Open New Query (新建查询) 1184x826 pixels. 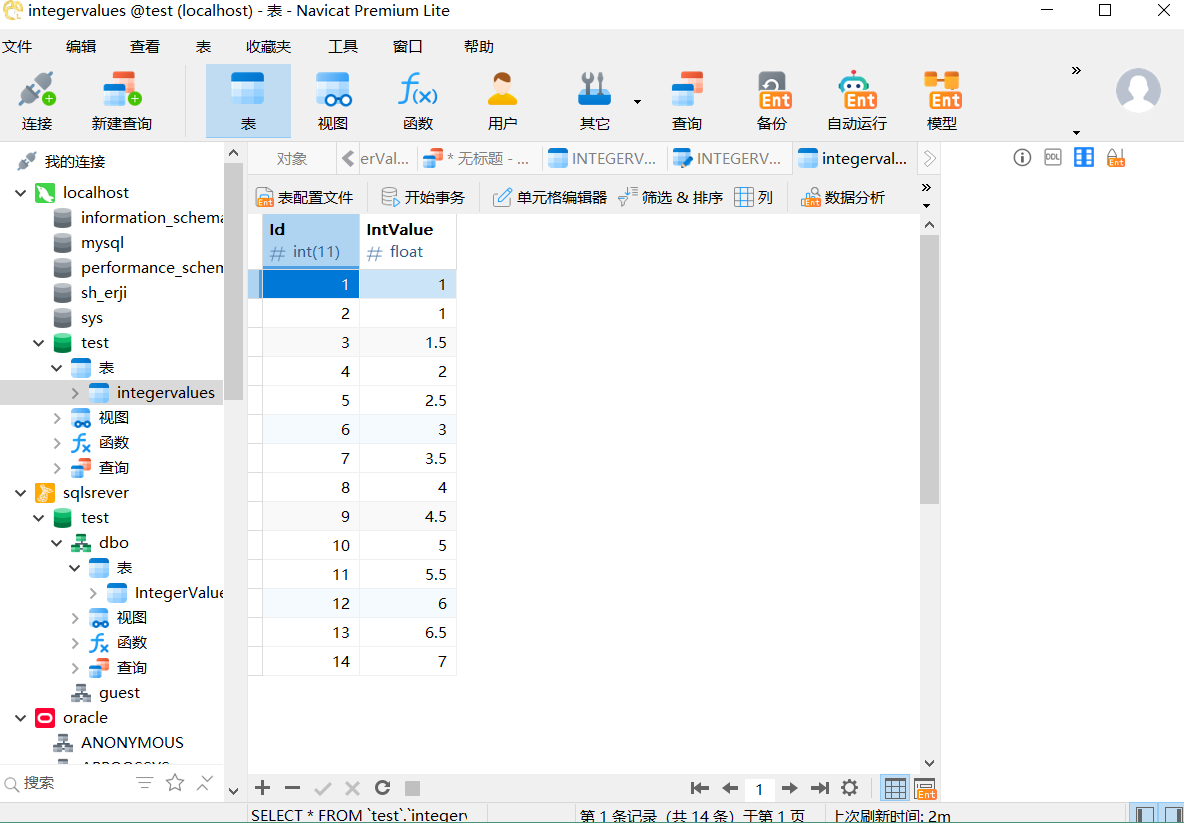(x=122, y=101)
